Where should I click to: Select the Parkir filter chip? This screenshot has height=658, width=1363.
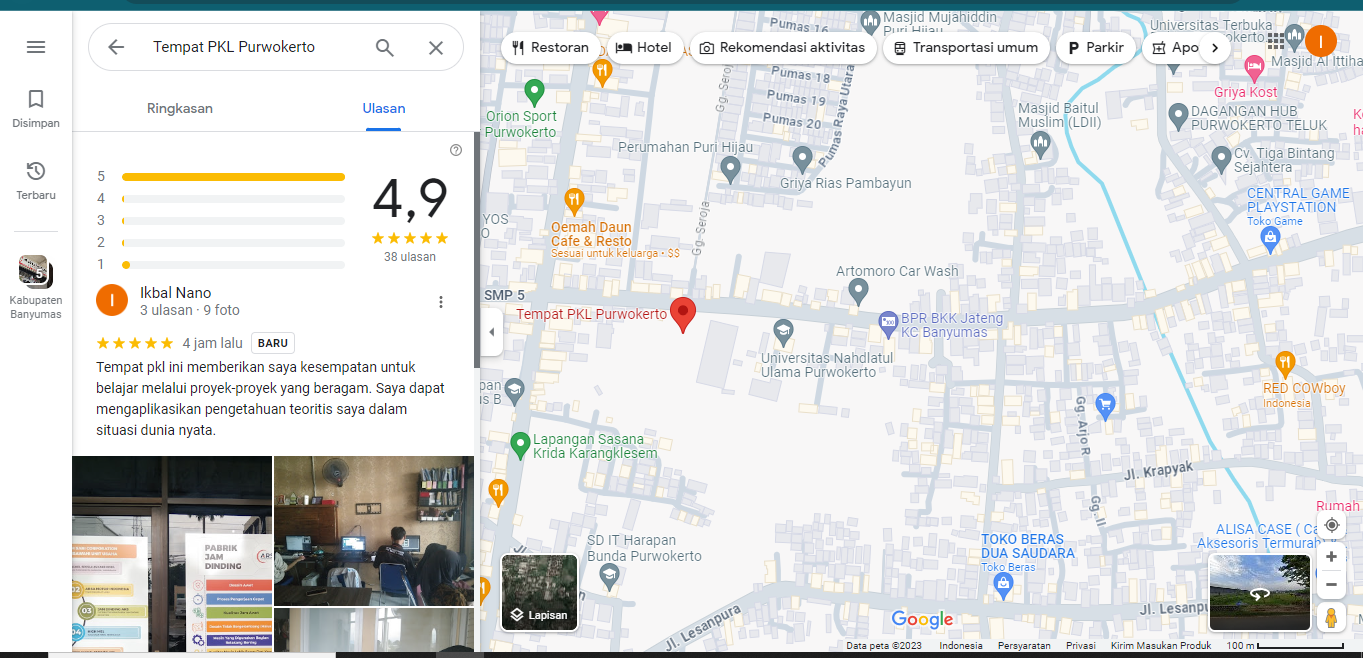1097,47
